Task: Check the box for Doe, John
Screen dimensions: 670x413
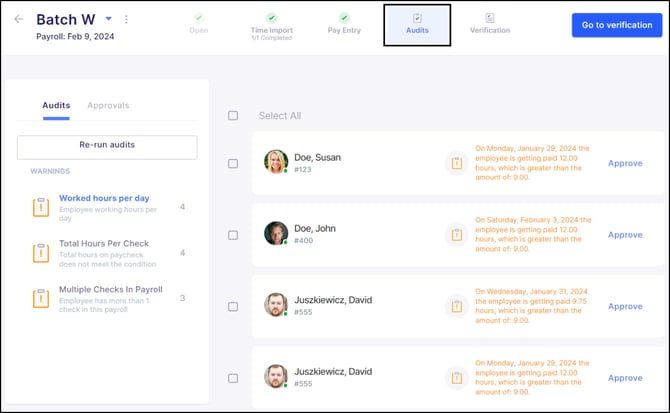Action: [233, 235]
